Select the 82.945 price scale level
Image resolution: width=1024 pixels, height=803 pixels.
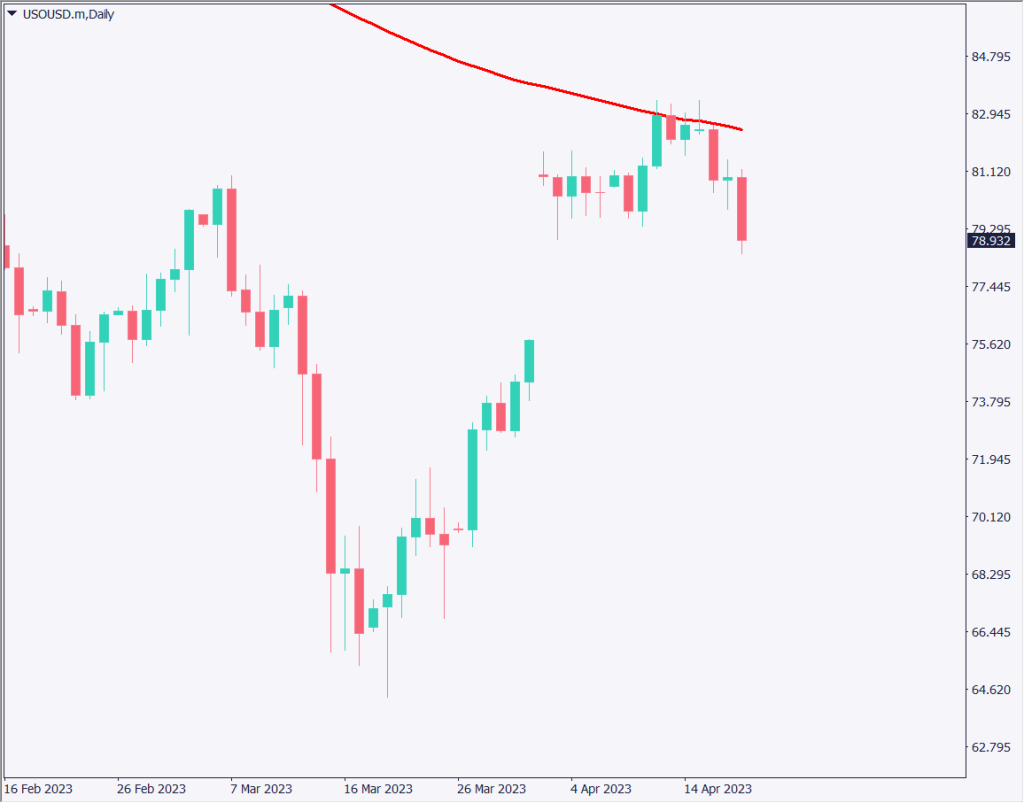coord(993,114)
